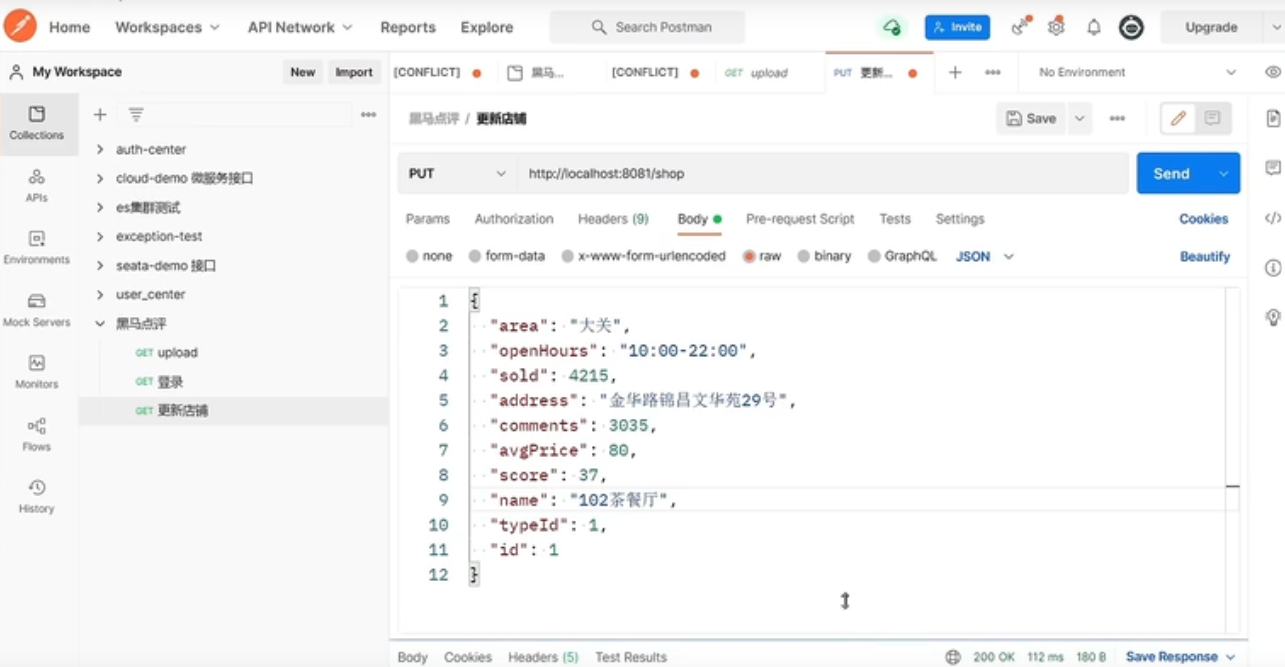Open a new request tab with plus
This screenshot has height=667, width=1285.
tap(955, 72)
